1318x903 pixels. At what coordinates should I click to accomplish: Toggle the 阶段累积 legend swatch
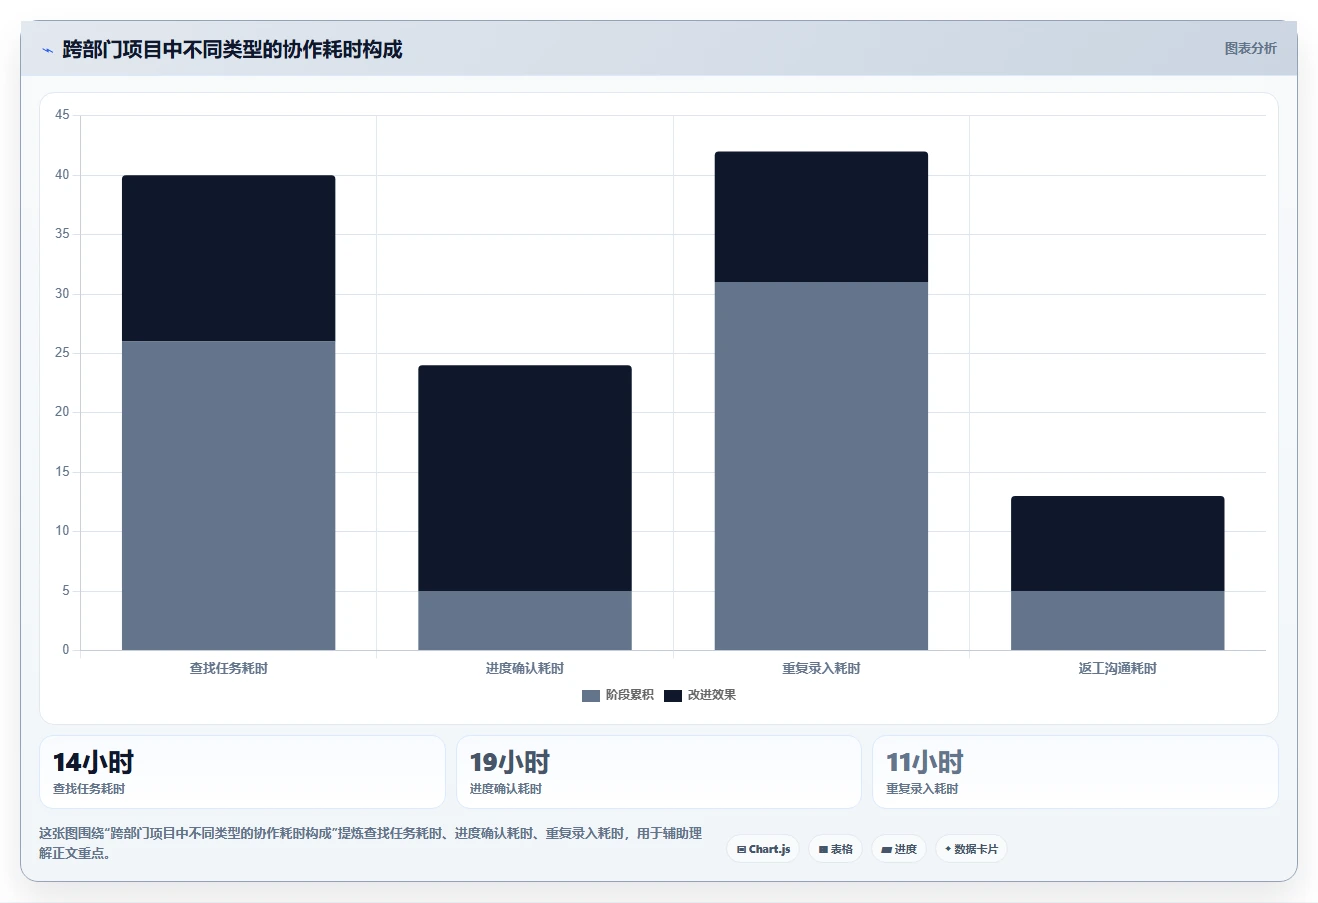pos(590,696)
